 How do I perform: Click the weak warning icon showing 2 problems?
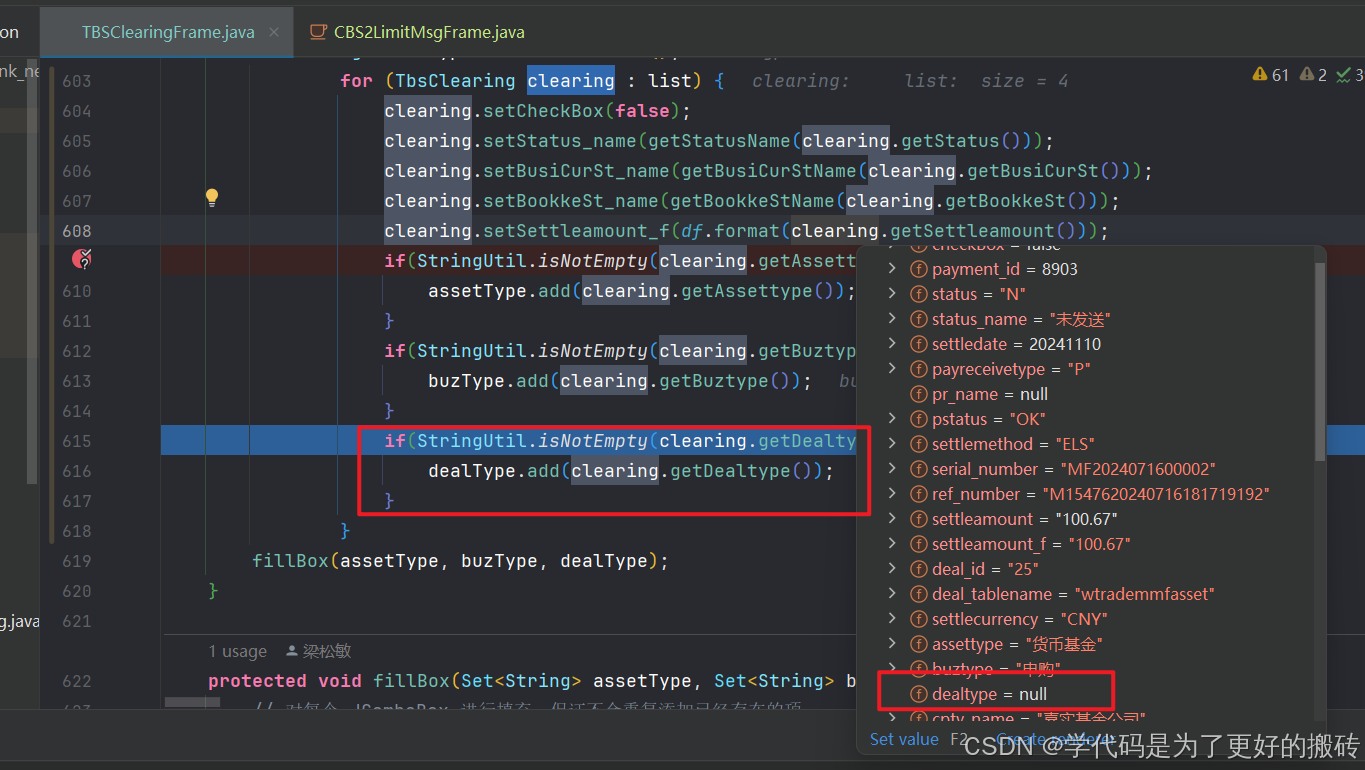(1305, 74)
